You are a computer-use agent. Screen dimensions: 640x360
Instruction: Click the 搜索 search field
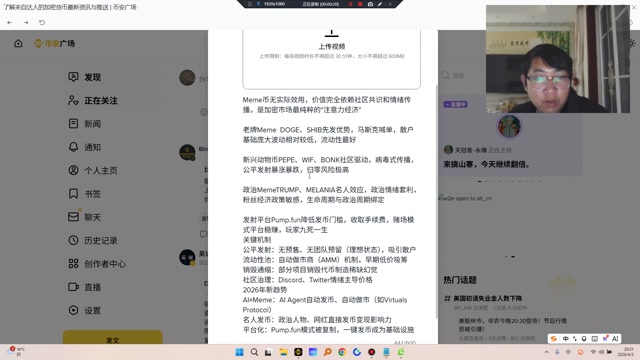(x=463, y=76)
